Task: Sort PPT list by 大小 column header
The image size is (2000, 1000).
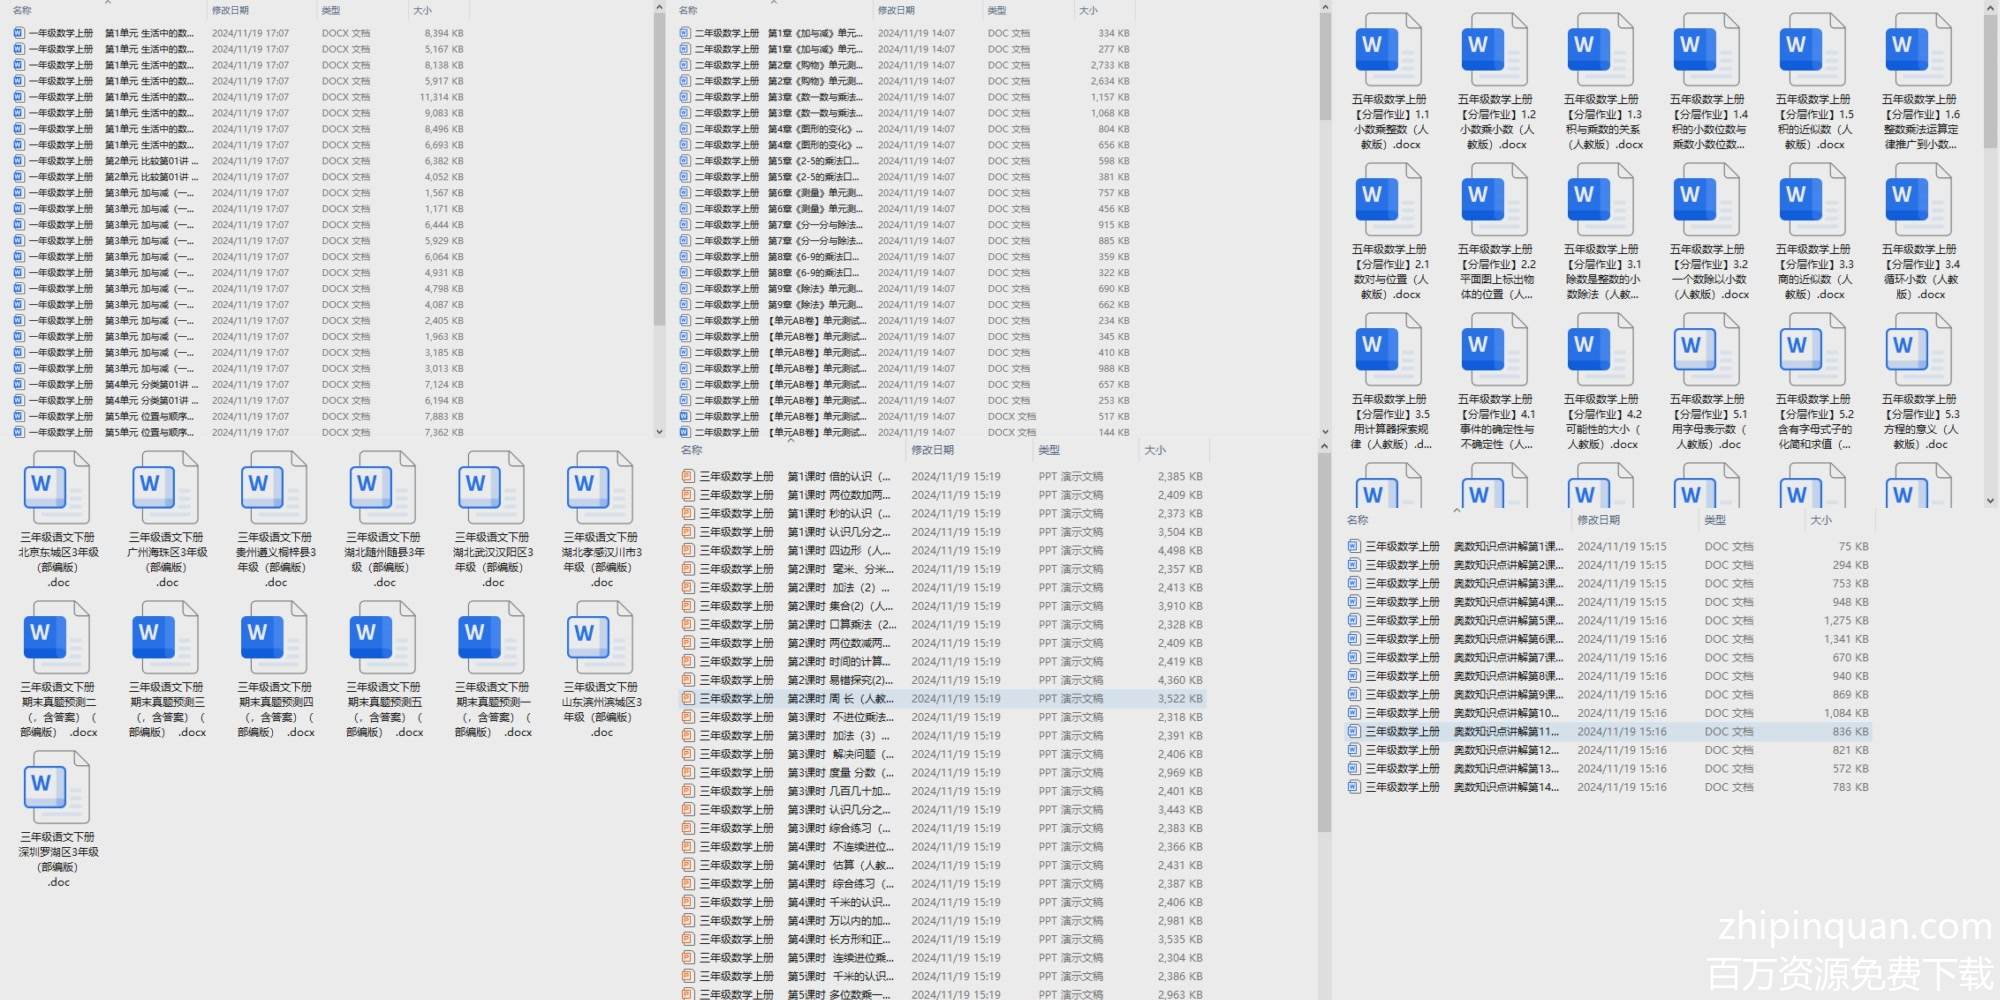Action: (1155, 451)
